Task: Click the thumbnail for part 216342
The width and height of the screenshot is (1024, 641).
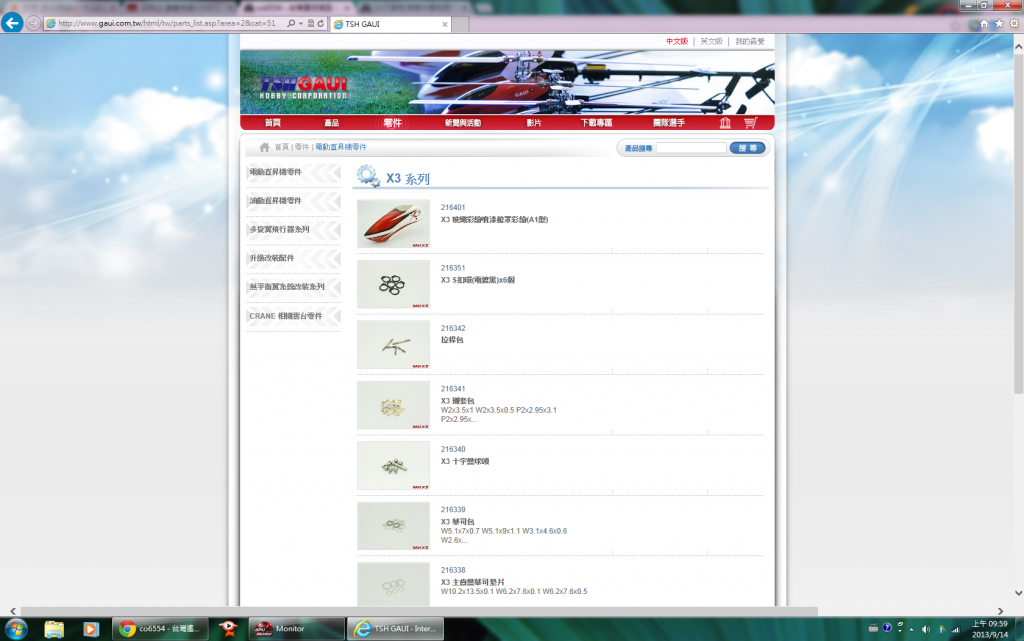Action: click(x=393, y=345)
